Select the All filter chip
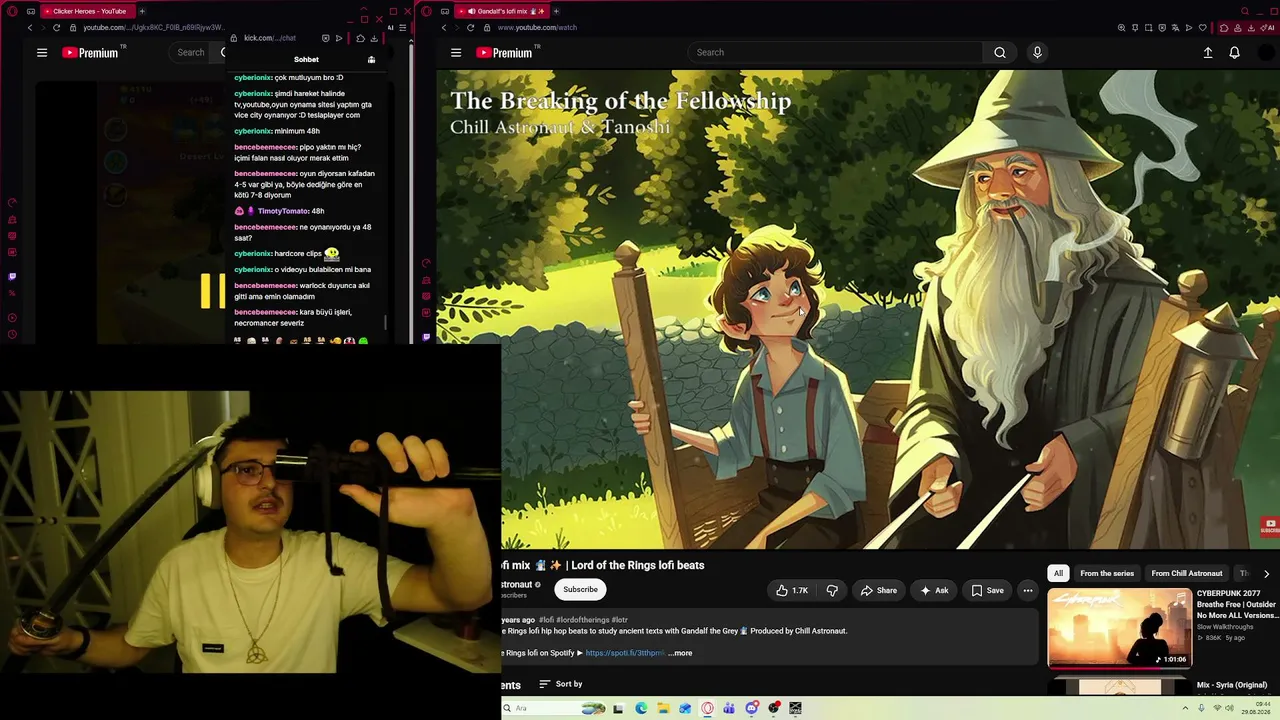Viewport: 1280px width, 720px height. (x=1058, y=573)
